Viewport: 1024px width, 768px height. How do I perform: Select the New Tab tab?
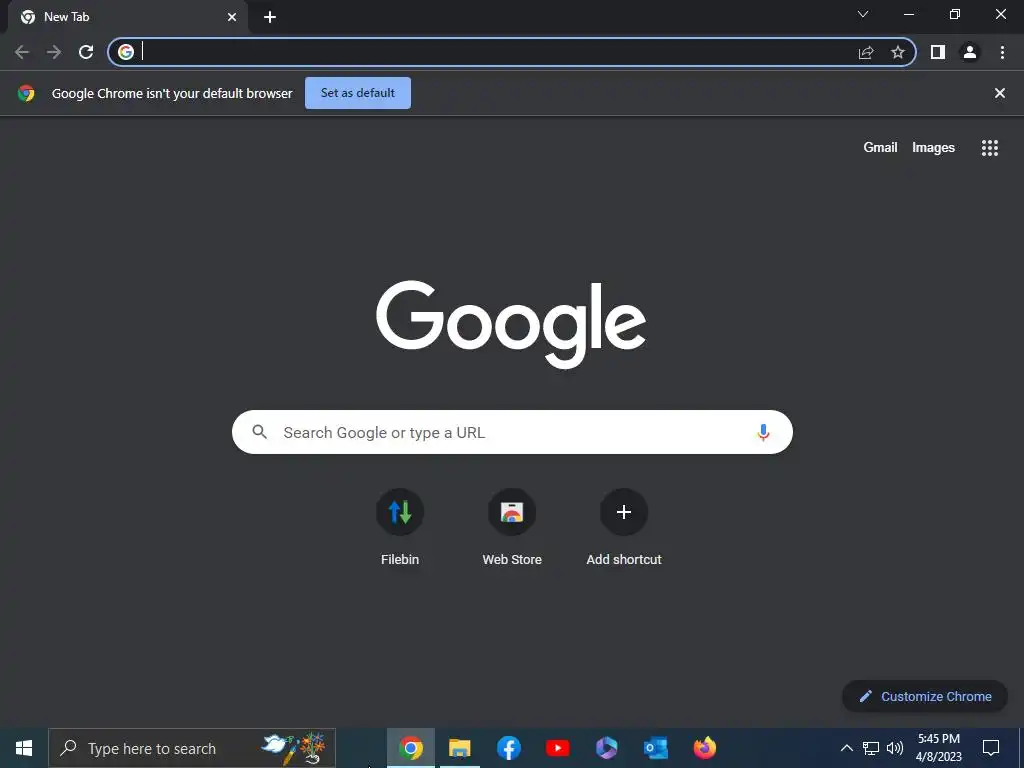point(128,17)
